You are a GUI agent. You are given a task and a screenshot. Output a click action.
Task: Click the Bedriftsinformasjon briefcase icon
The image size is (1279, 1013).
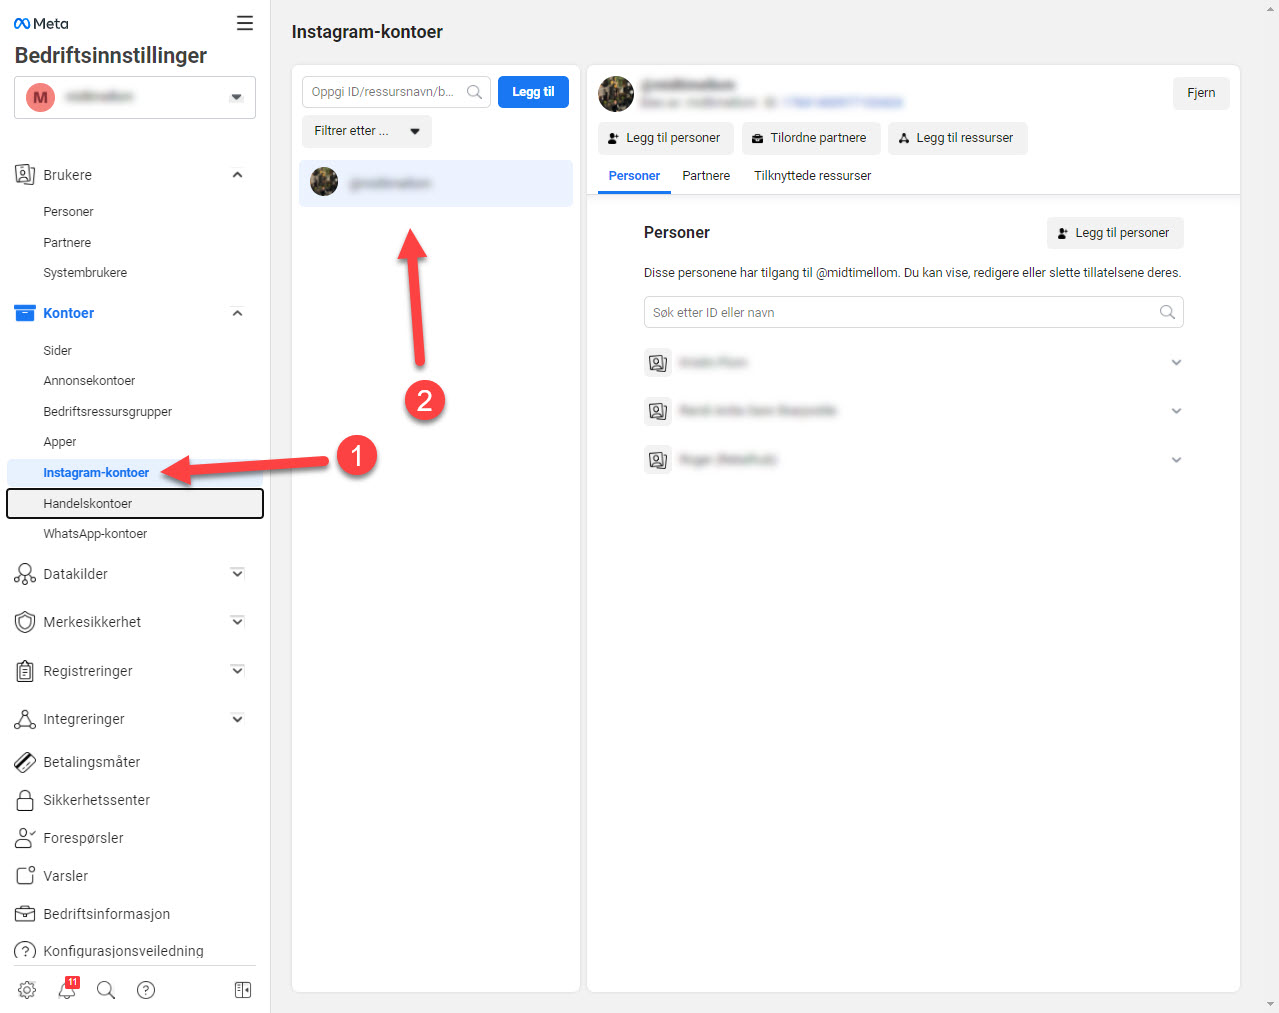25,914
